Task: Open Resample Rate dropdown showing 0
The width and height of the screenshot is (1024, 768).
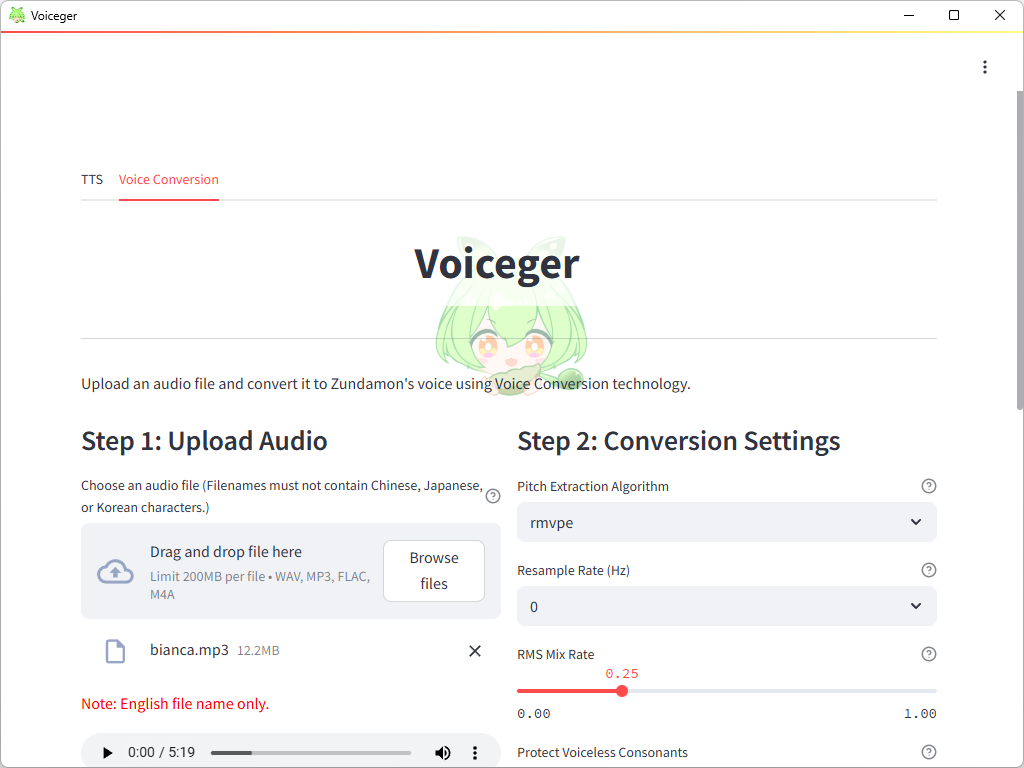Action: tap(727, 606)
